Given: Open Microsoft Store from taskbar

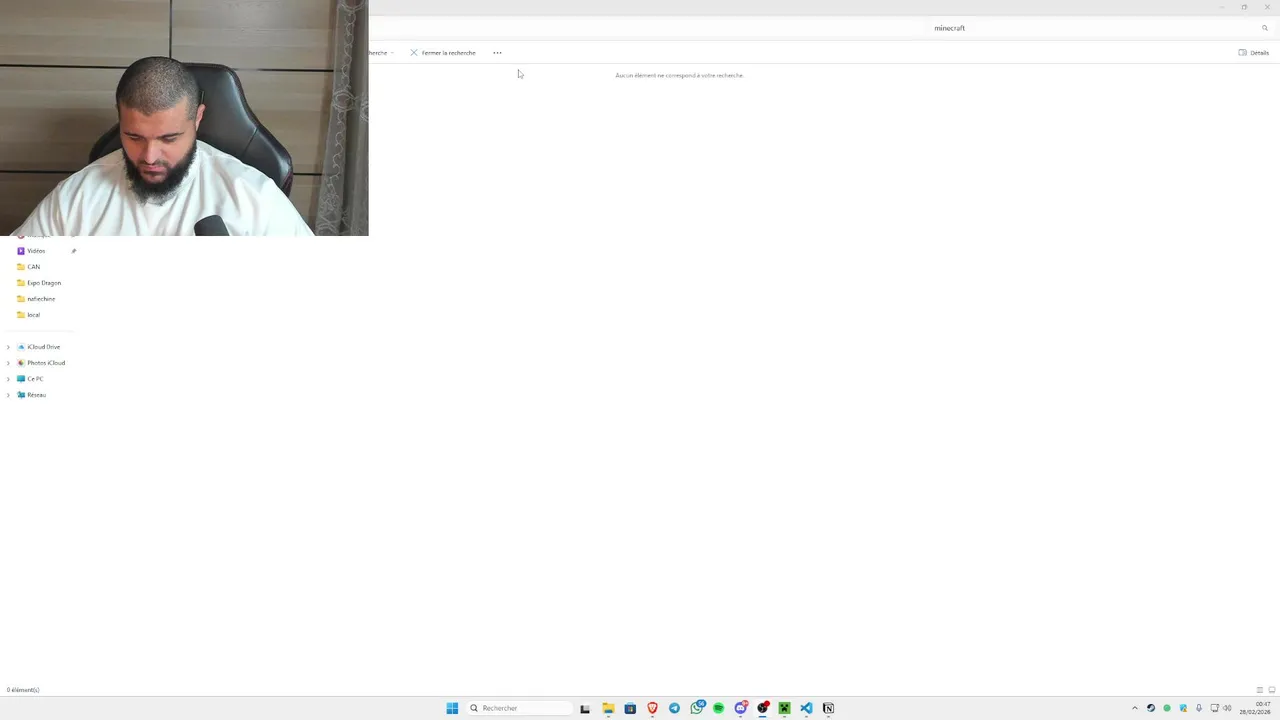Looking at the screenshot, I should tap(630, 708).
